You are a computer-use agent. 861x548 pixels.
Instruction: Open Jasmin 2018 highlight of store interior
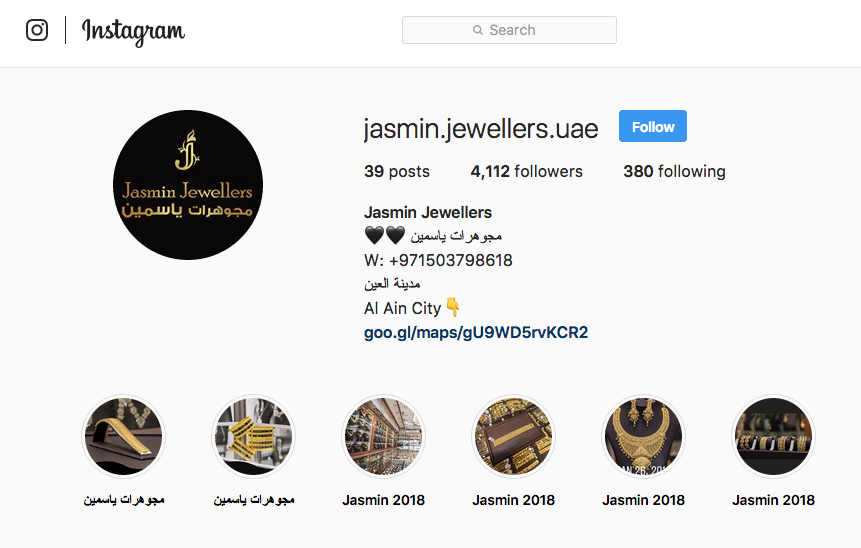383,437
